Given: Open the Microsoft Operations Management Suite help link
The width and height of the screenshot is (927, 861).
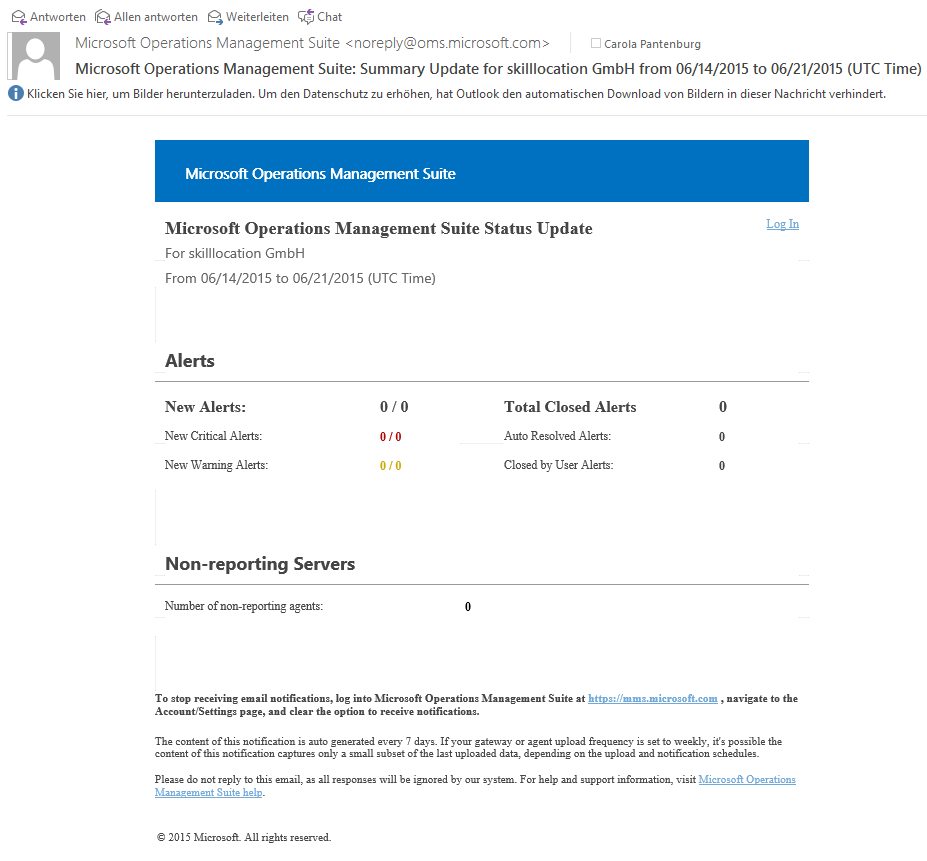Looking at the screenshot, I should (x=747, y=780).
